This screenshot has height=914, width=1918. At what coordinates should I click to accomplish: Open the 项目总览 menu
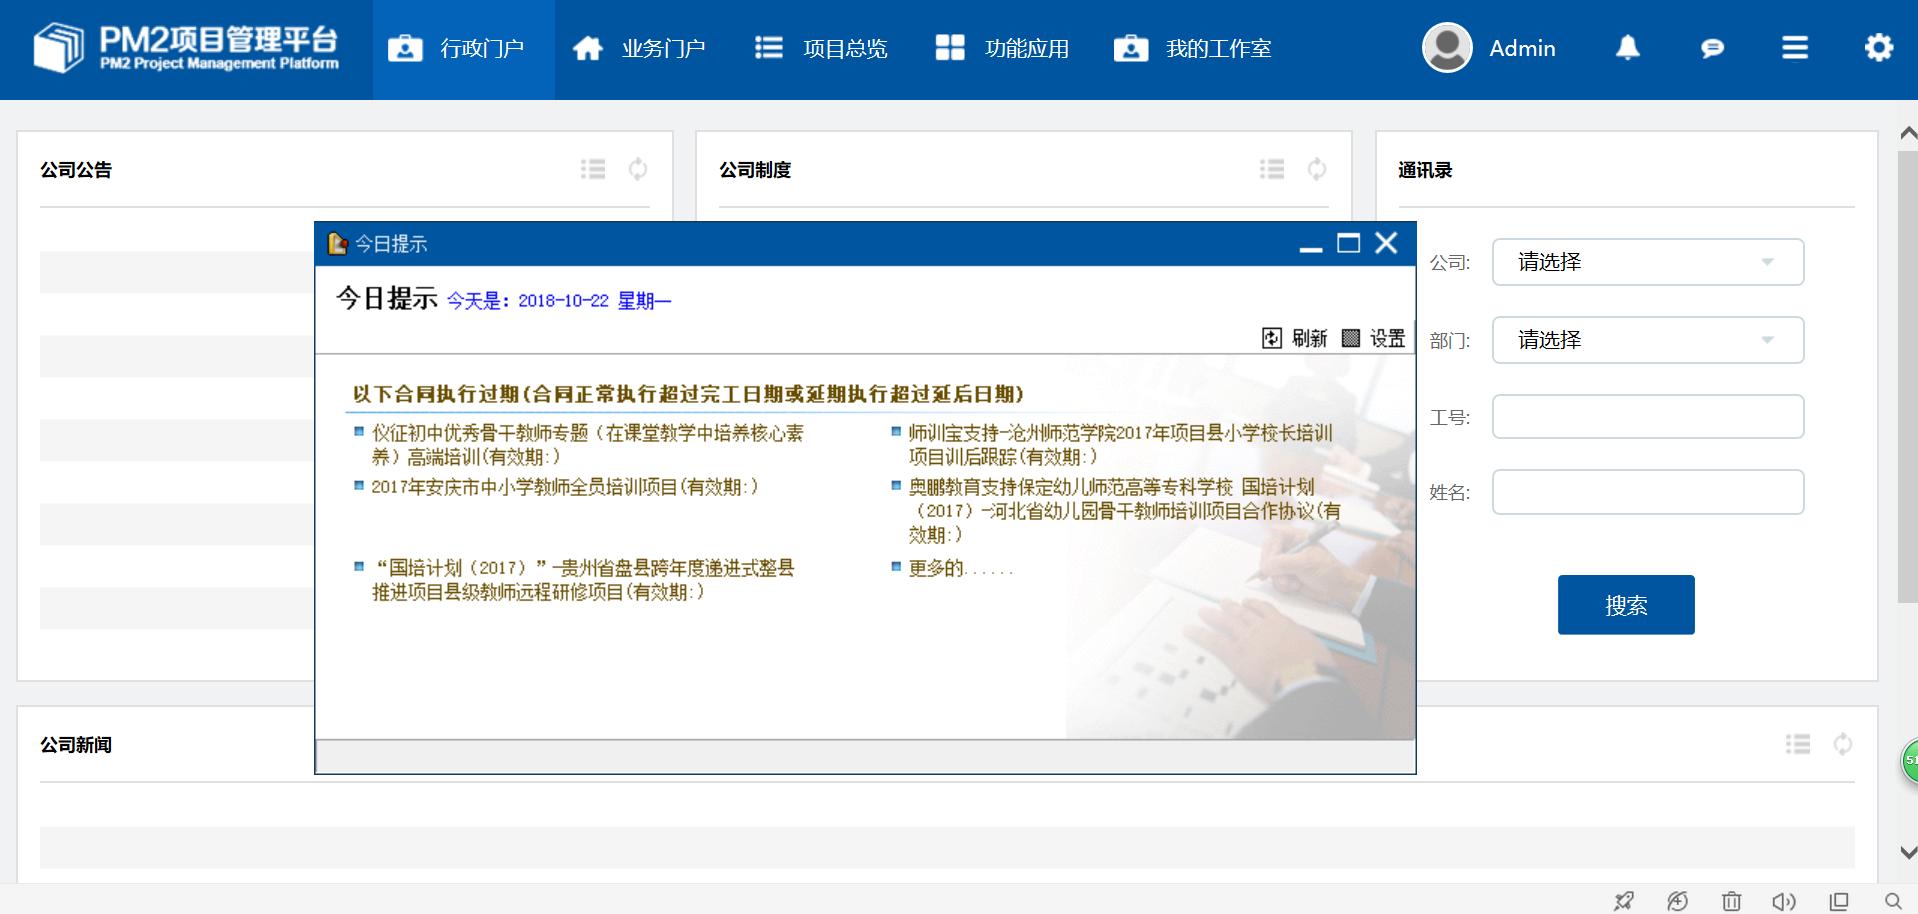tap(821, 49)
